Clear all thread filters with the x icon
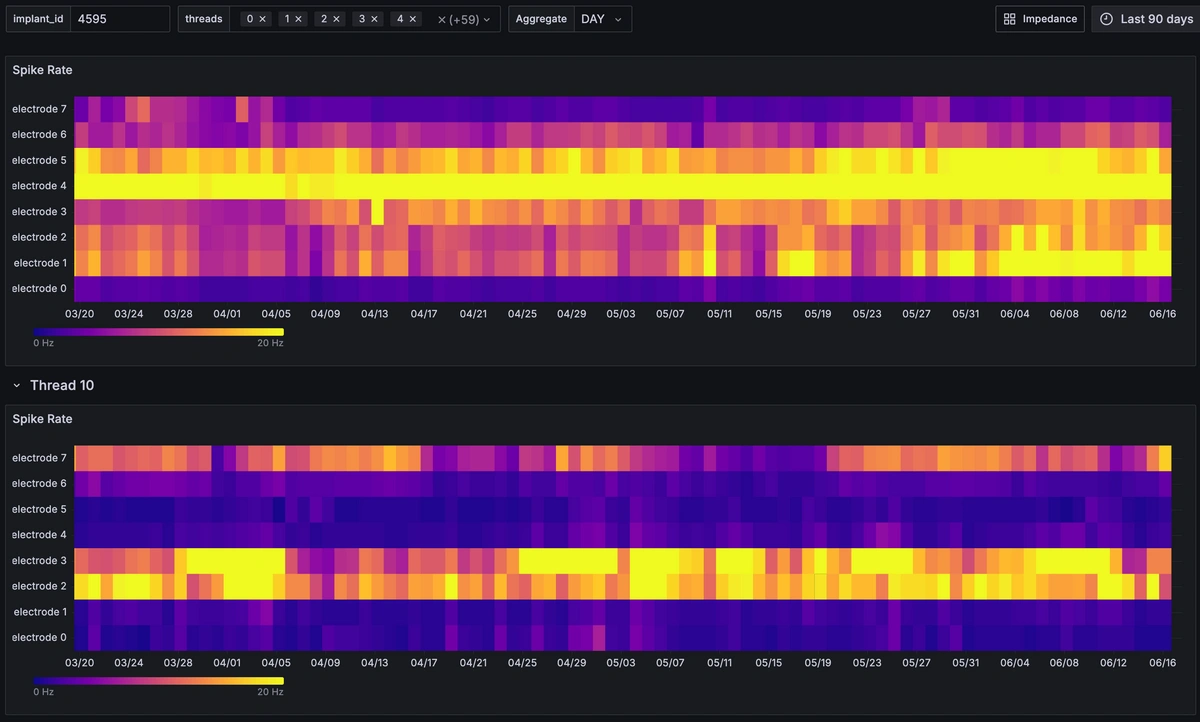The height and width of the screenshot is (722, 1200). click(x=441, y=18)
